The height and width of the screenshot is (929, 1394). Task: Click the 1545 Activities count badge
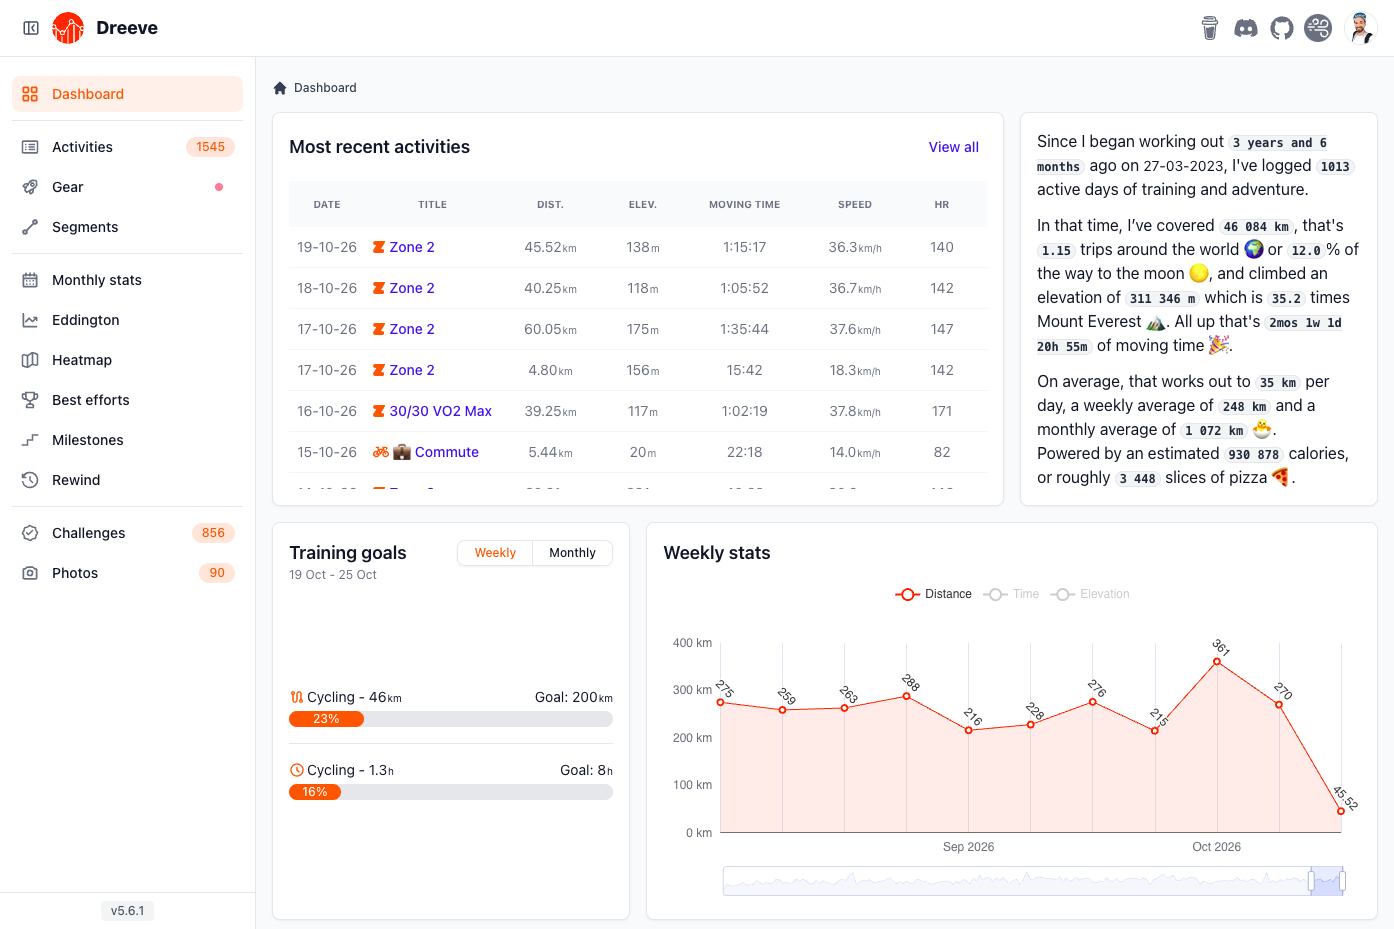point(210,147)
